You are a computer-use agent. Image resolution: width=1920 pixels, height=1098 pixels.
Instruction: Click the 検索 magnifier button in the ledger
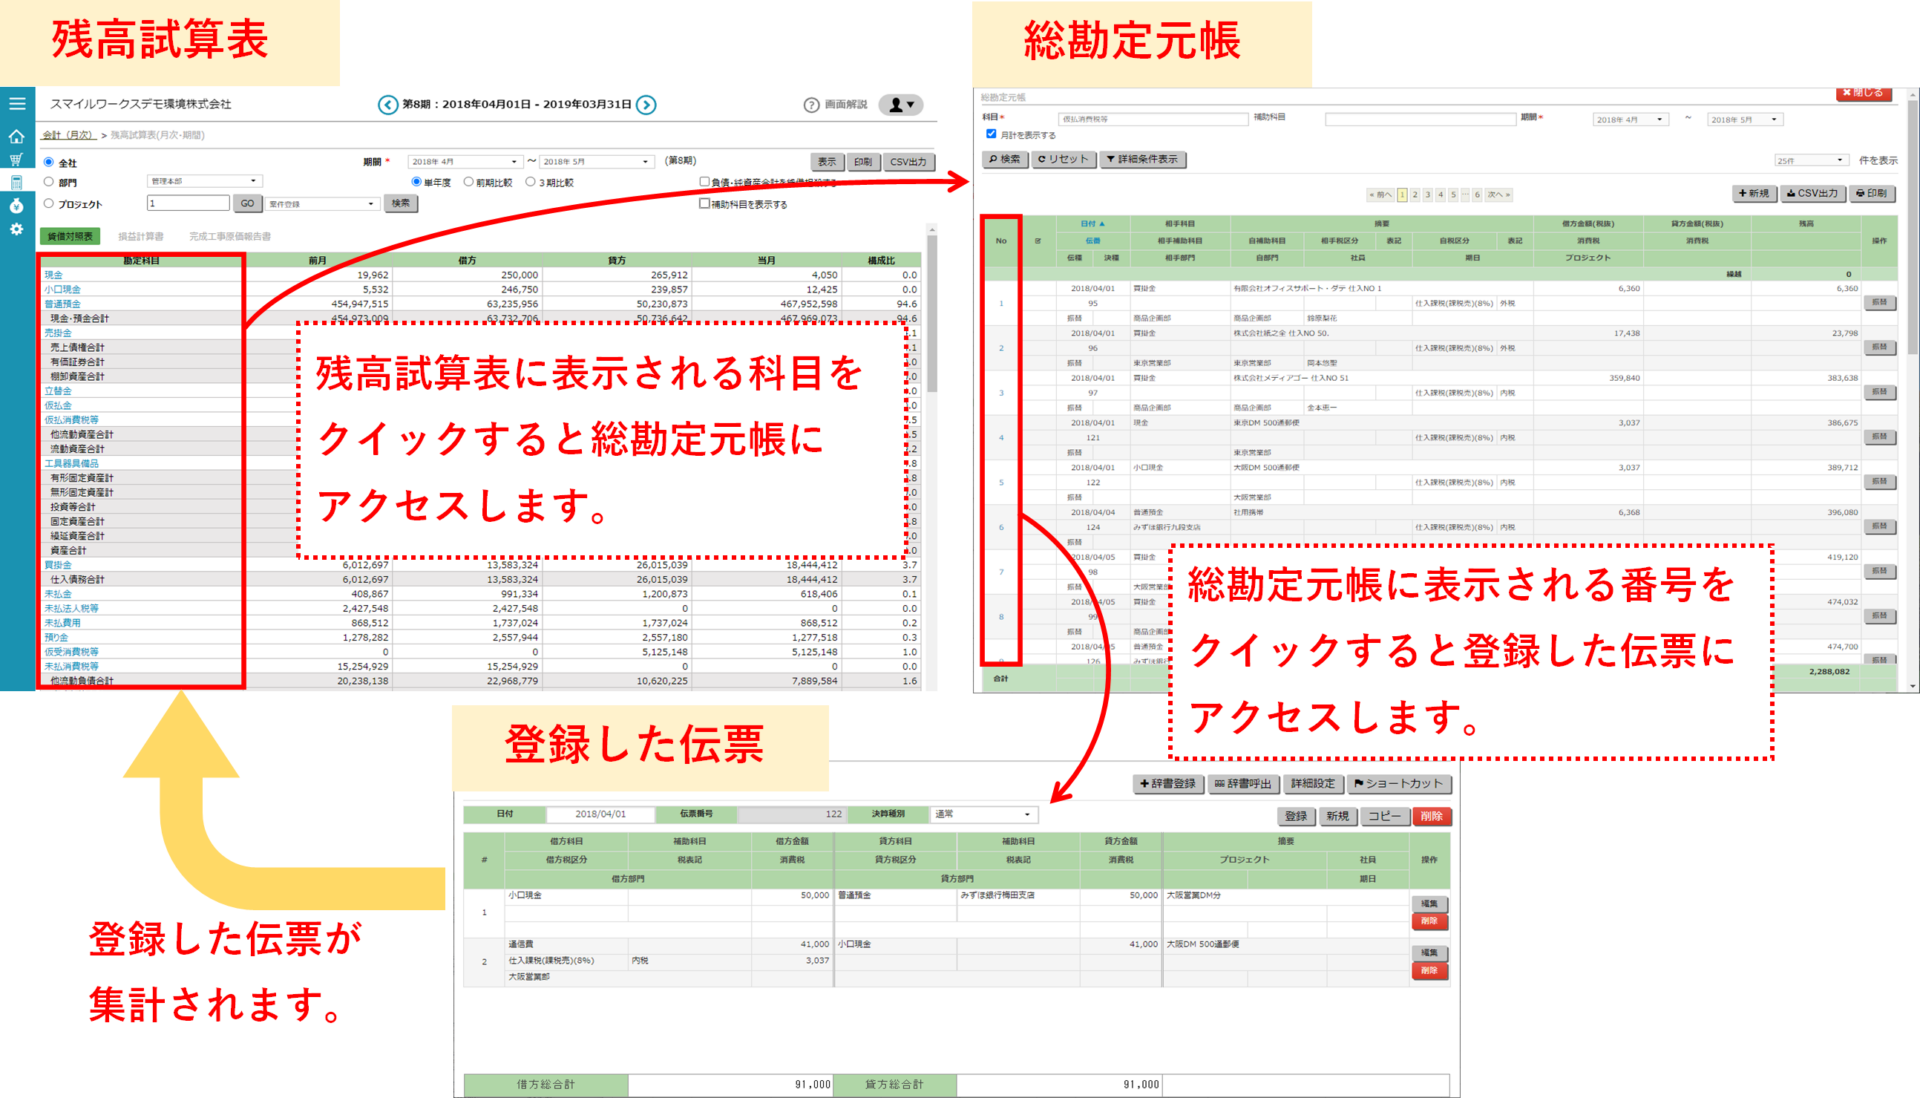1005,159
